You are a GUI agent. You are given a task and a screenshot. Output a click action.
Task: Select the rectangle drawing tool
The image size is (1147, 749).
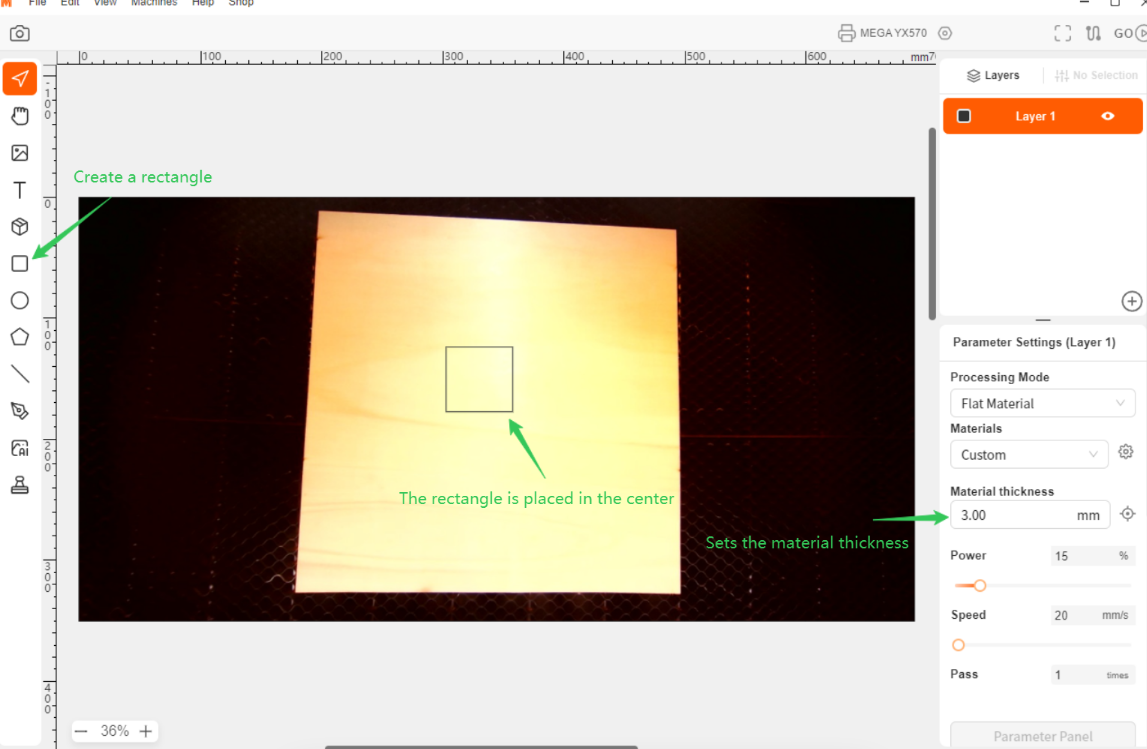(20, 263)
